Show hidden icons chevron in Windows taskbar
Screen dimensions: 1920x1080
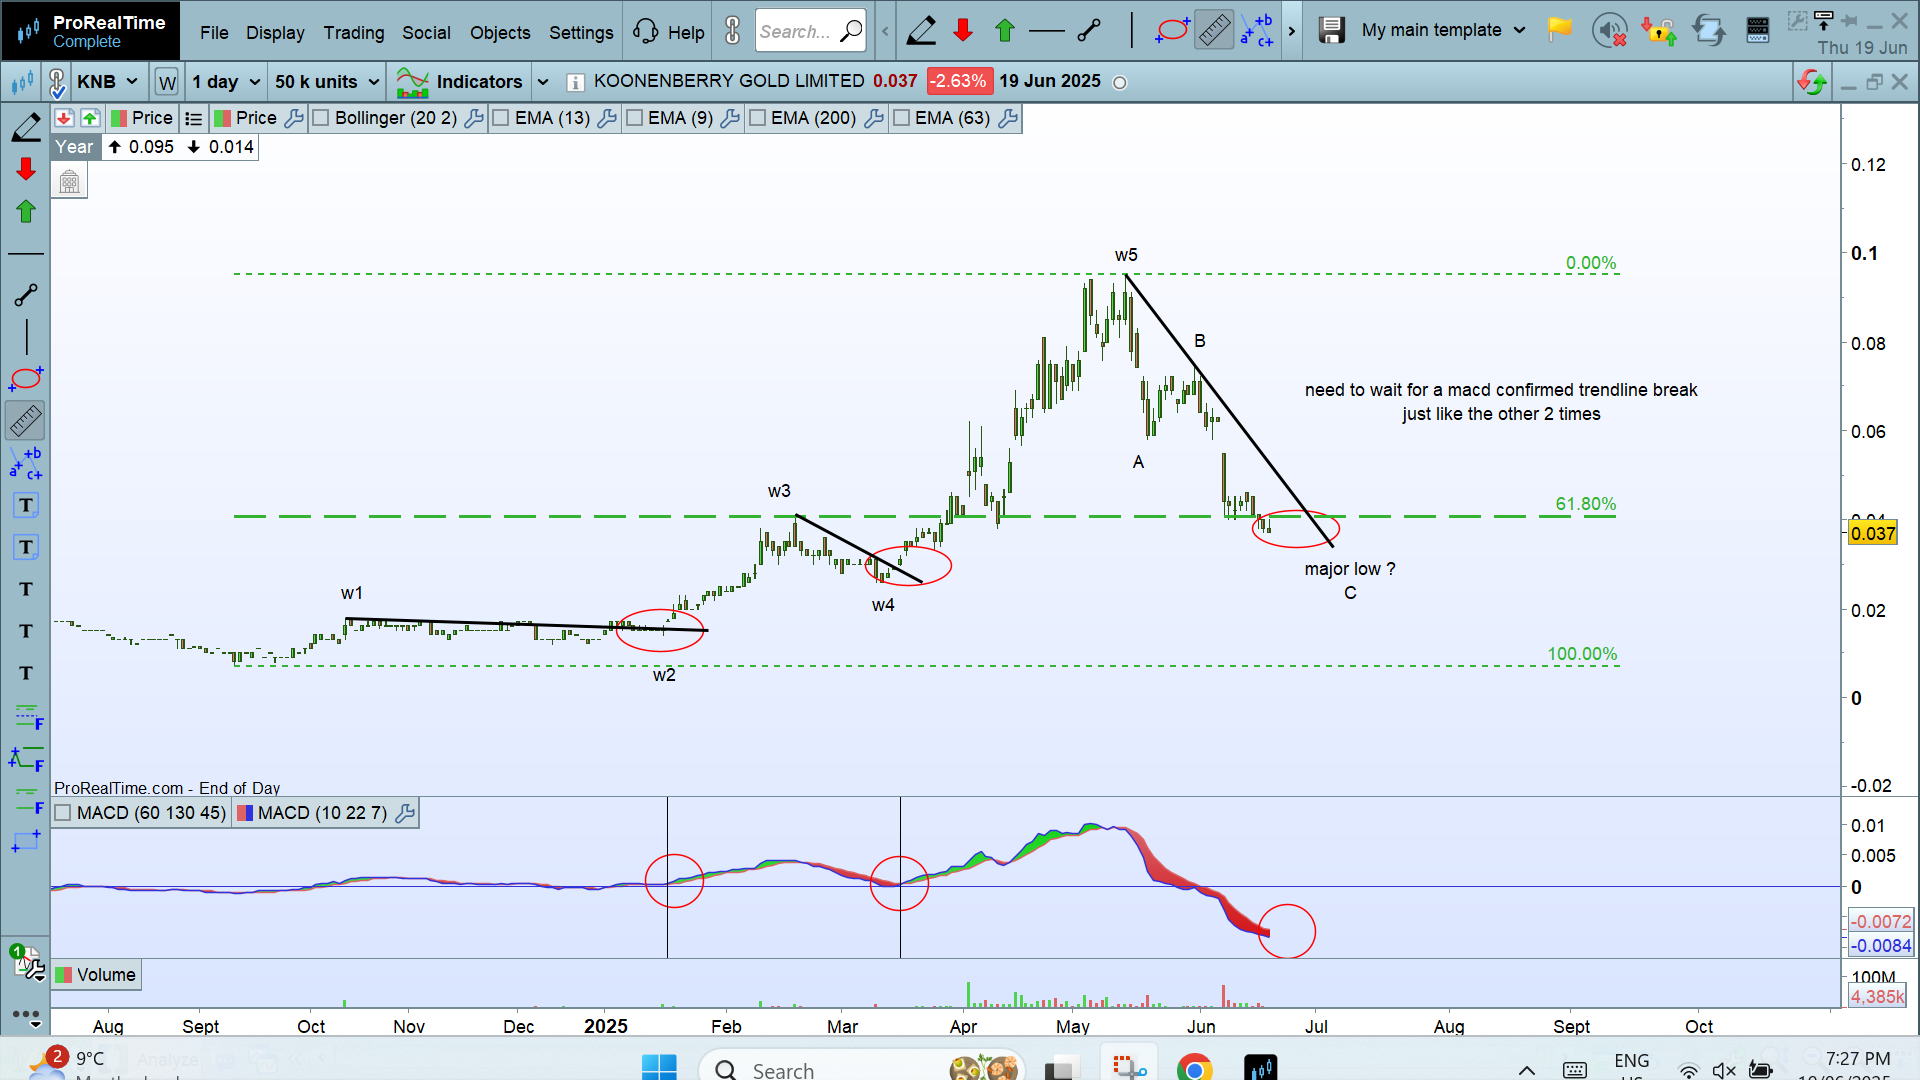[x=1526, y=1070]
